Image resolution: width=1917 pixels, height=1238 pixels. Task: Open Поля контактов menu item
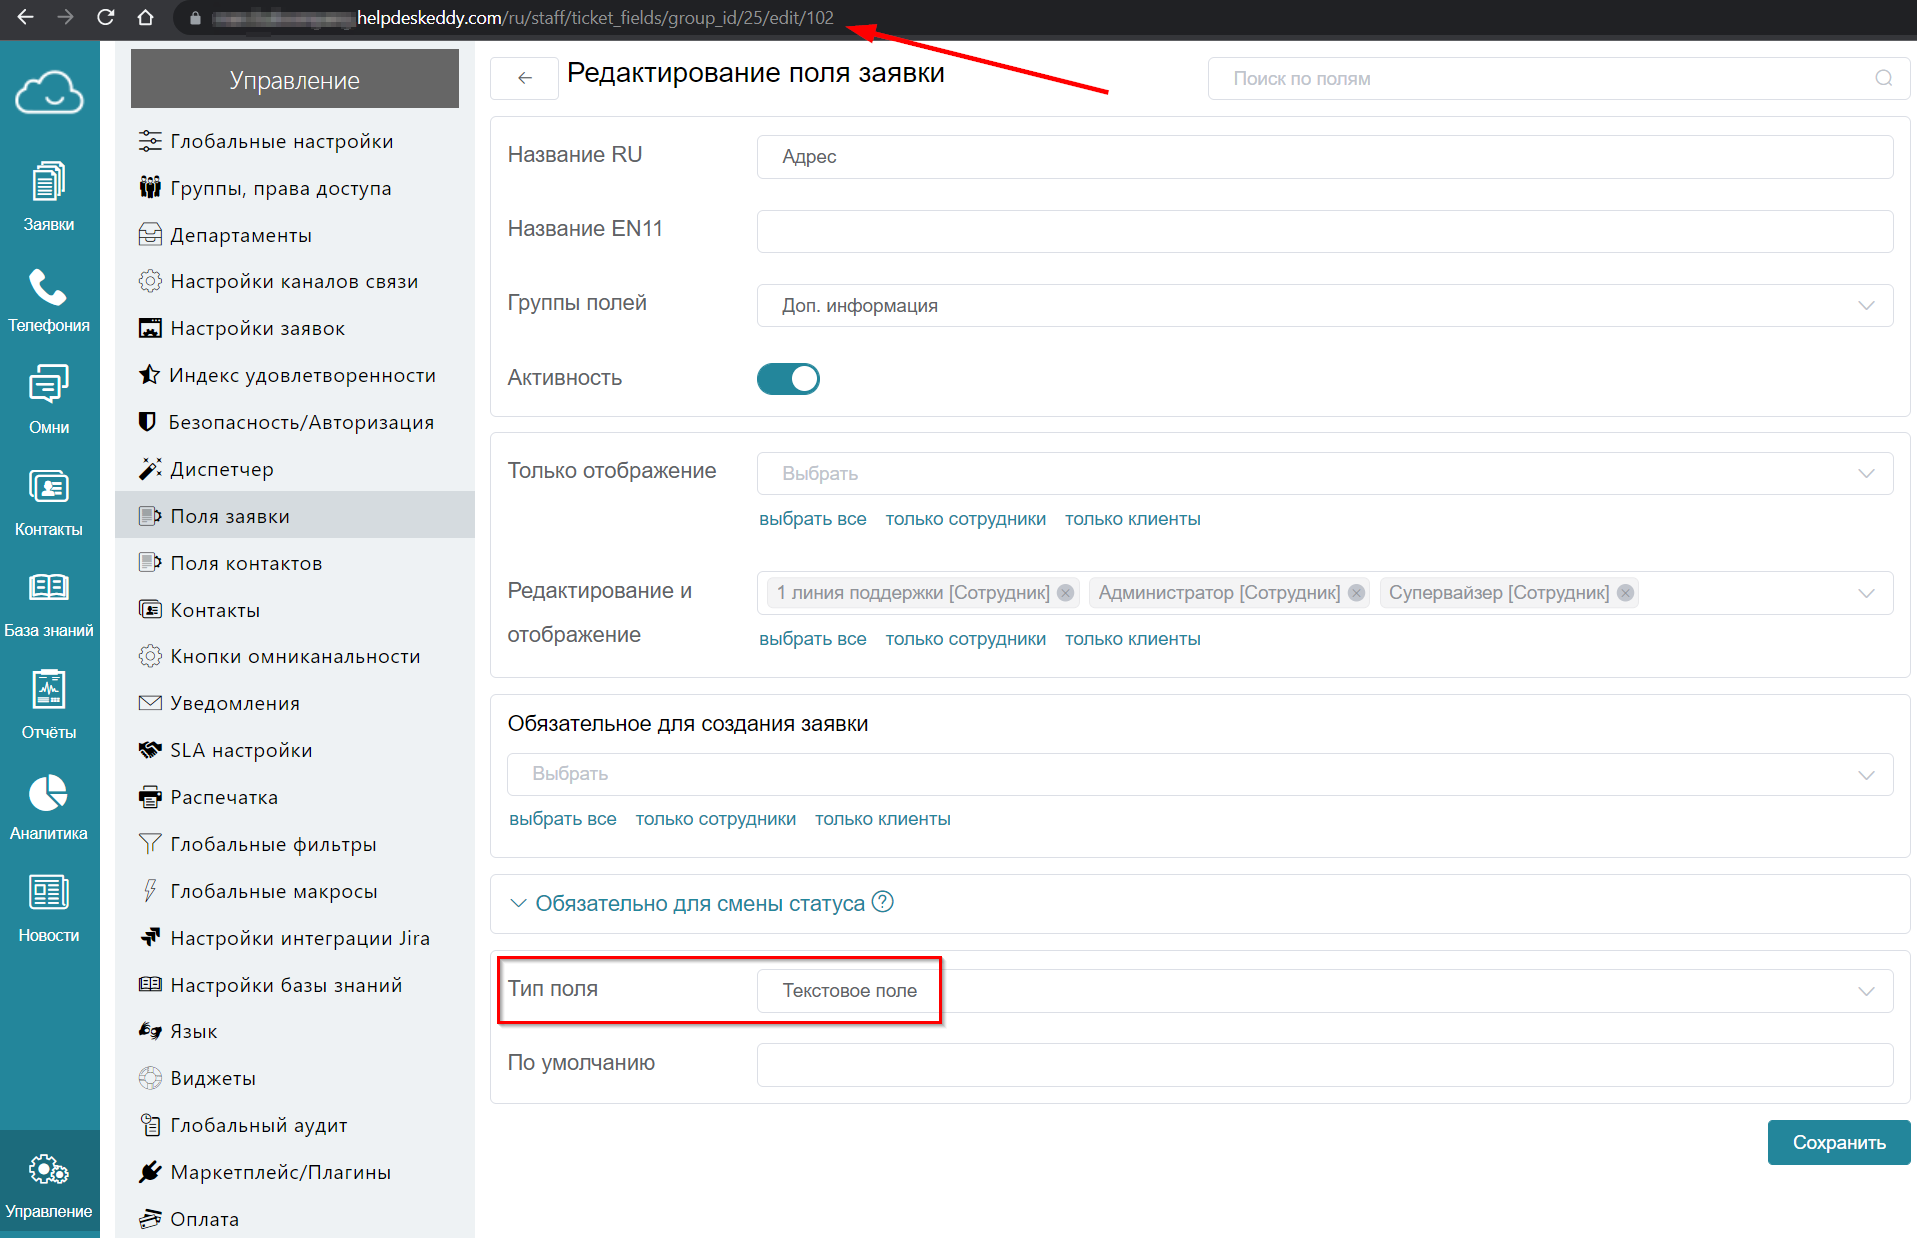coord(295,563)
